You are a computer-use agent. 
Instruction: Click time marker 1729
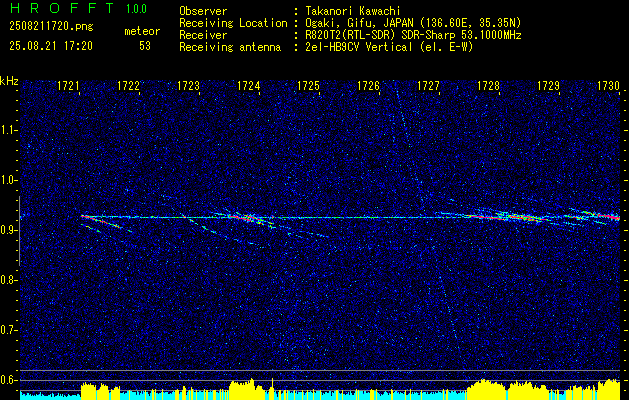548,85
